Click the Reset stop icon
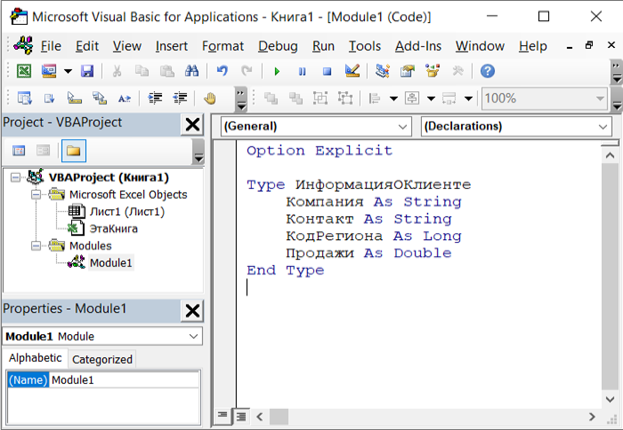This screenshot has height=430, width=623. point(327,72)
